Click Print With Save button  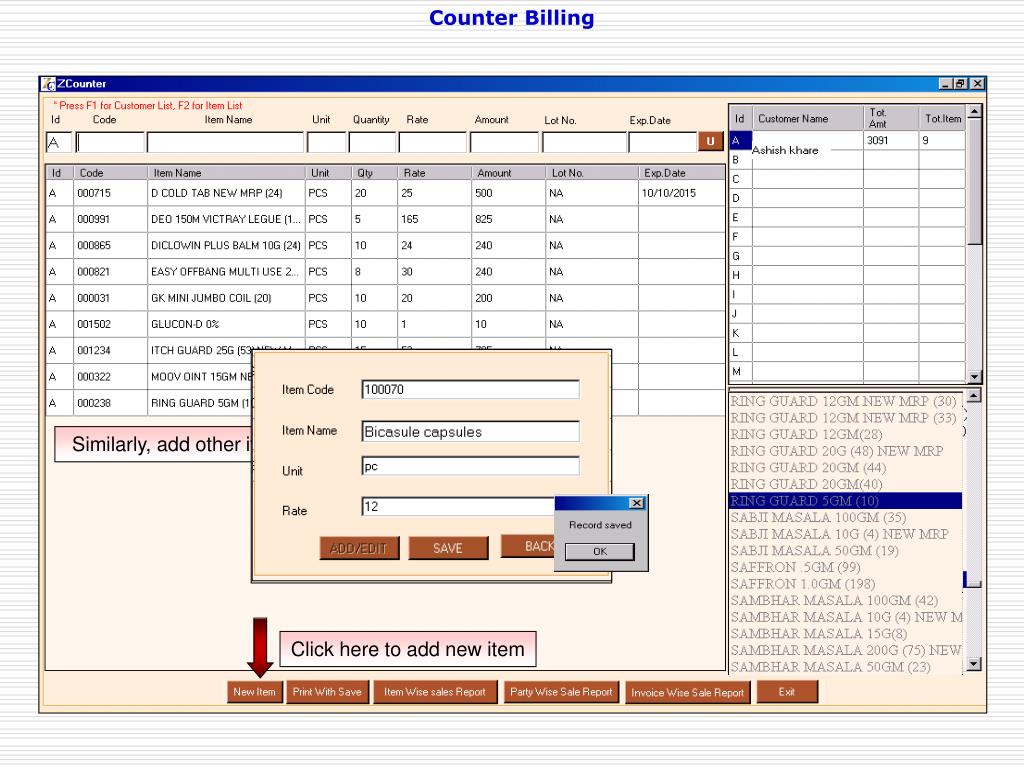coord(327,692)
